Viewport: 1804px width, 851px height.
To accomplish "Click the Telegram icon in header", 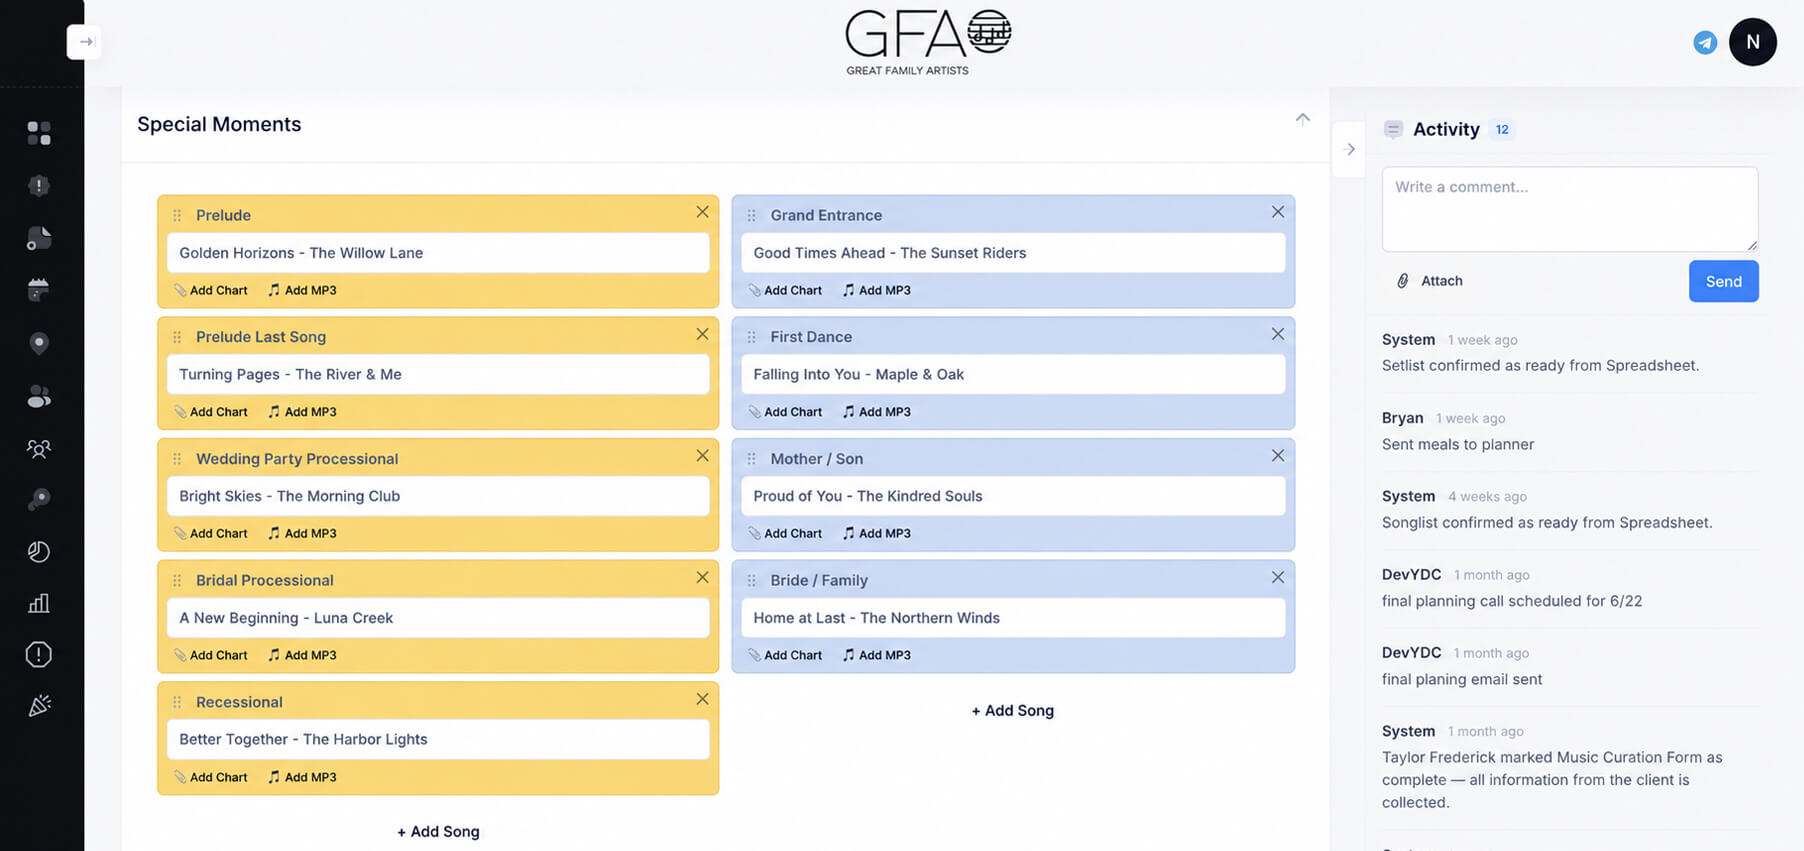I will click(1705, 42).
